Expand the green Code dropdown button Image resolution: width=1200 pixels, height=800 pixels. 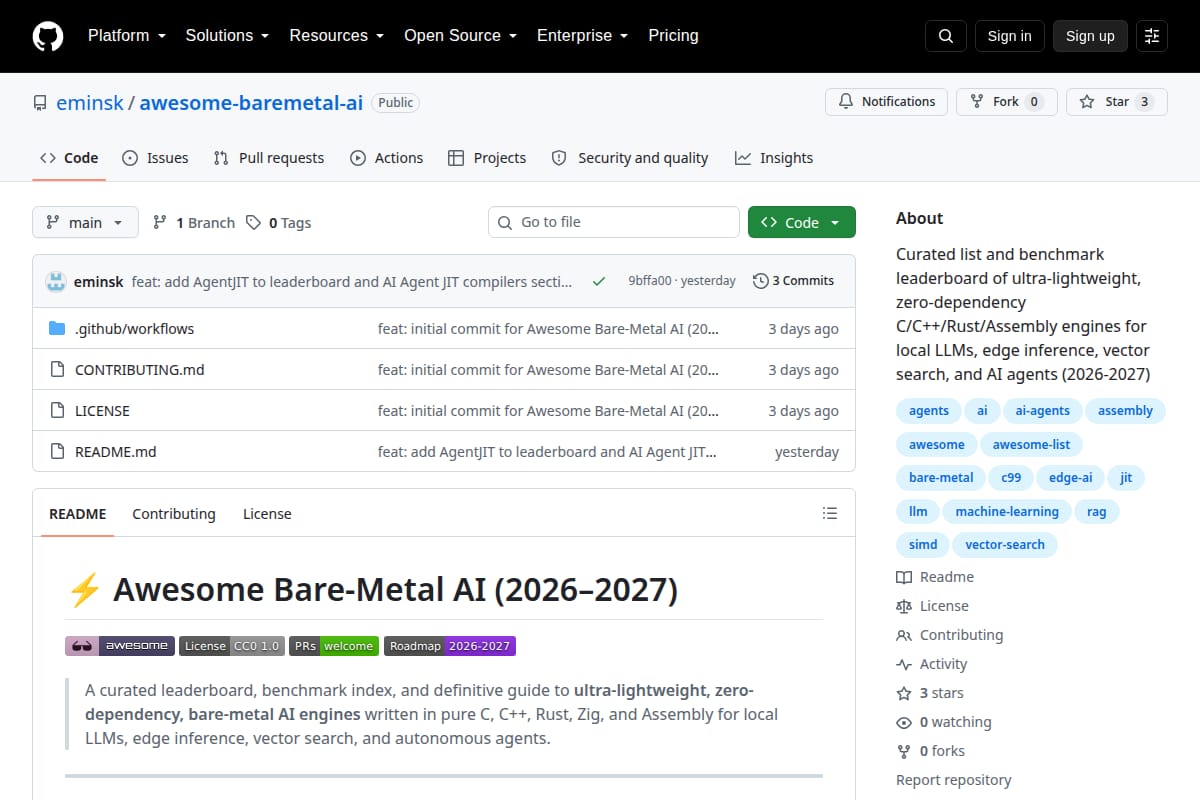click(x=802, y=223)
